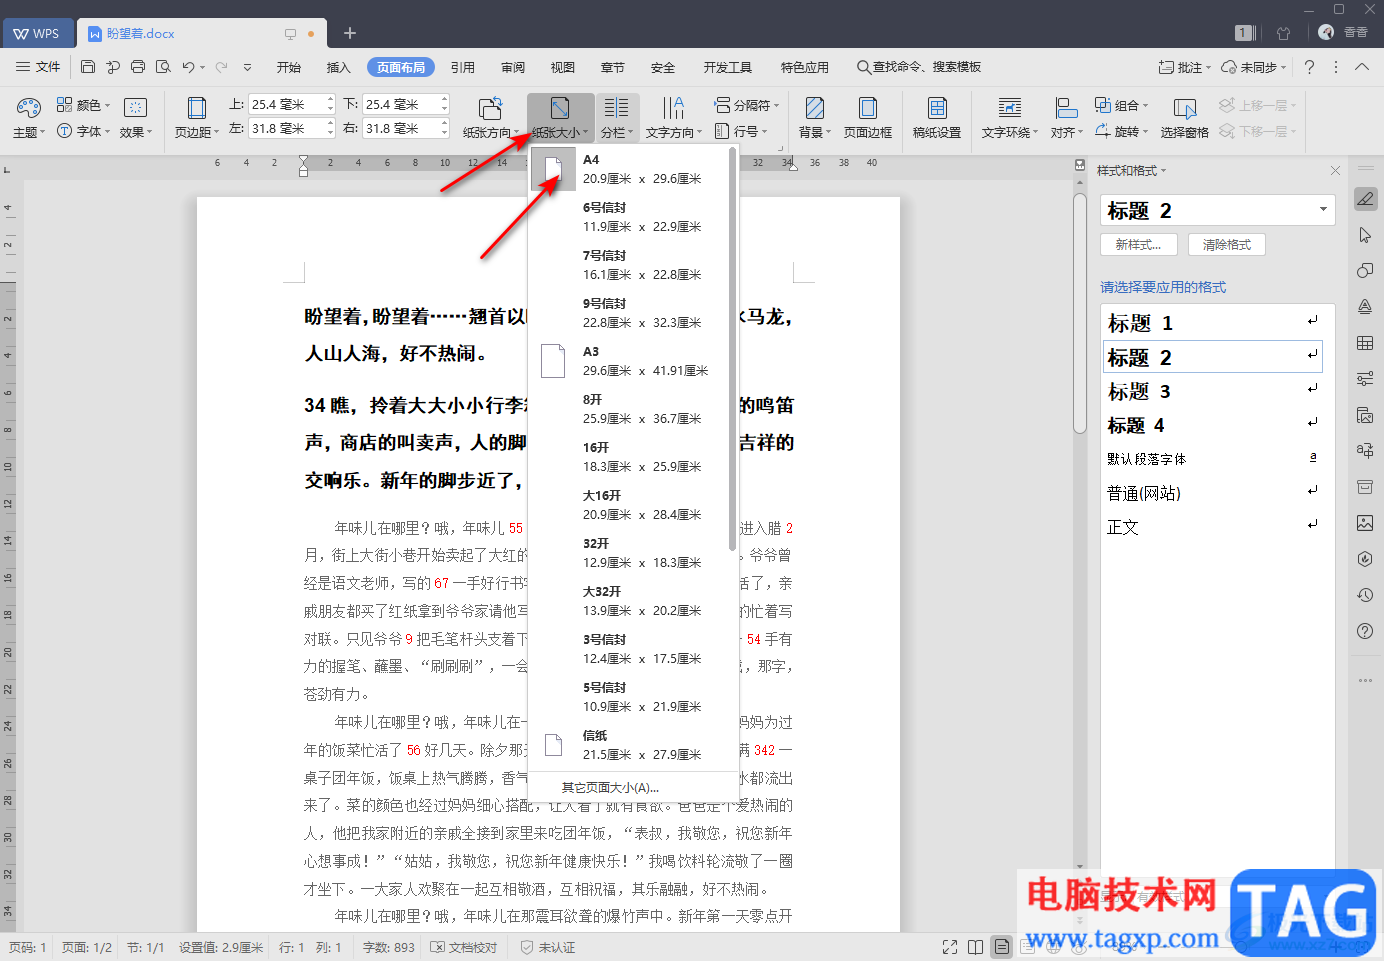Open manuscript paper (稿纸设置) settings
Image resolution: width=1384 pixels, height=961 pixels.
(x=937, y=117)
